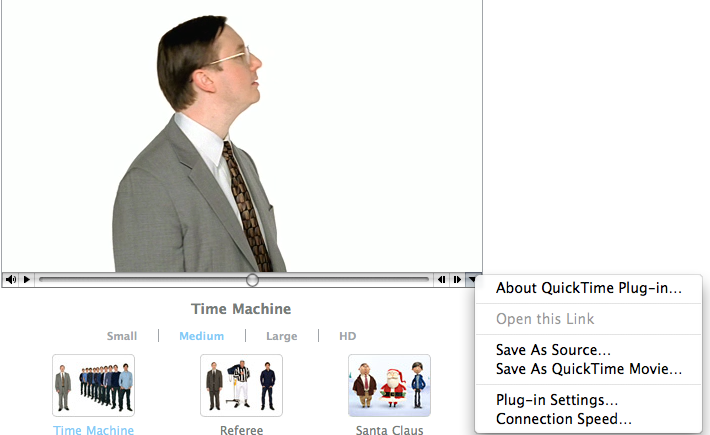Screen dimensions: 710x435
Task: Play the Time Machine video
Action: click(x=27, y=280)
